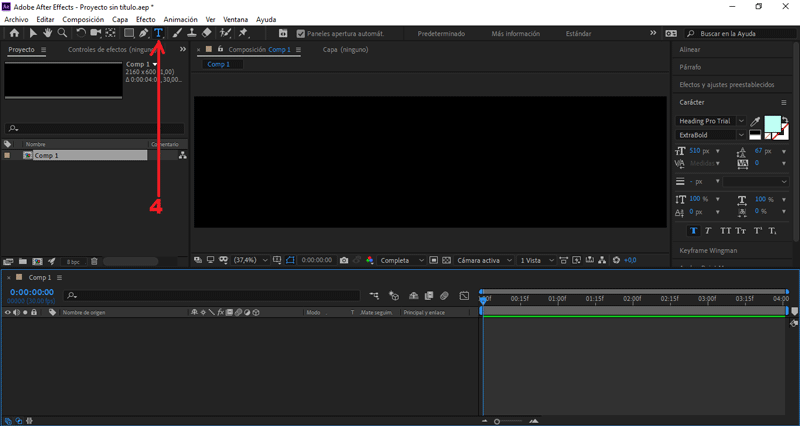Screen dimensions: 800x426
Task: Click the light blue fill color swatch
Action: coord(772,124)
